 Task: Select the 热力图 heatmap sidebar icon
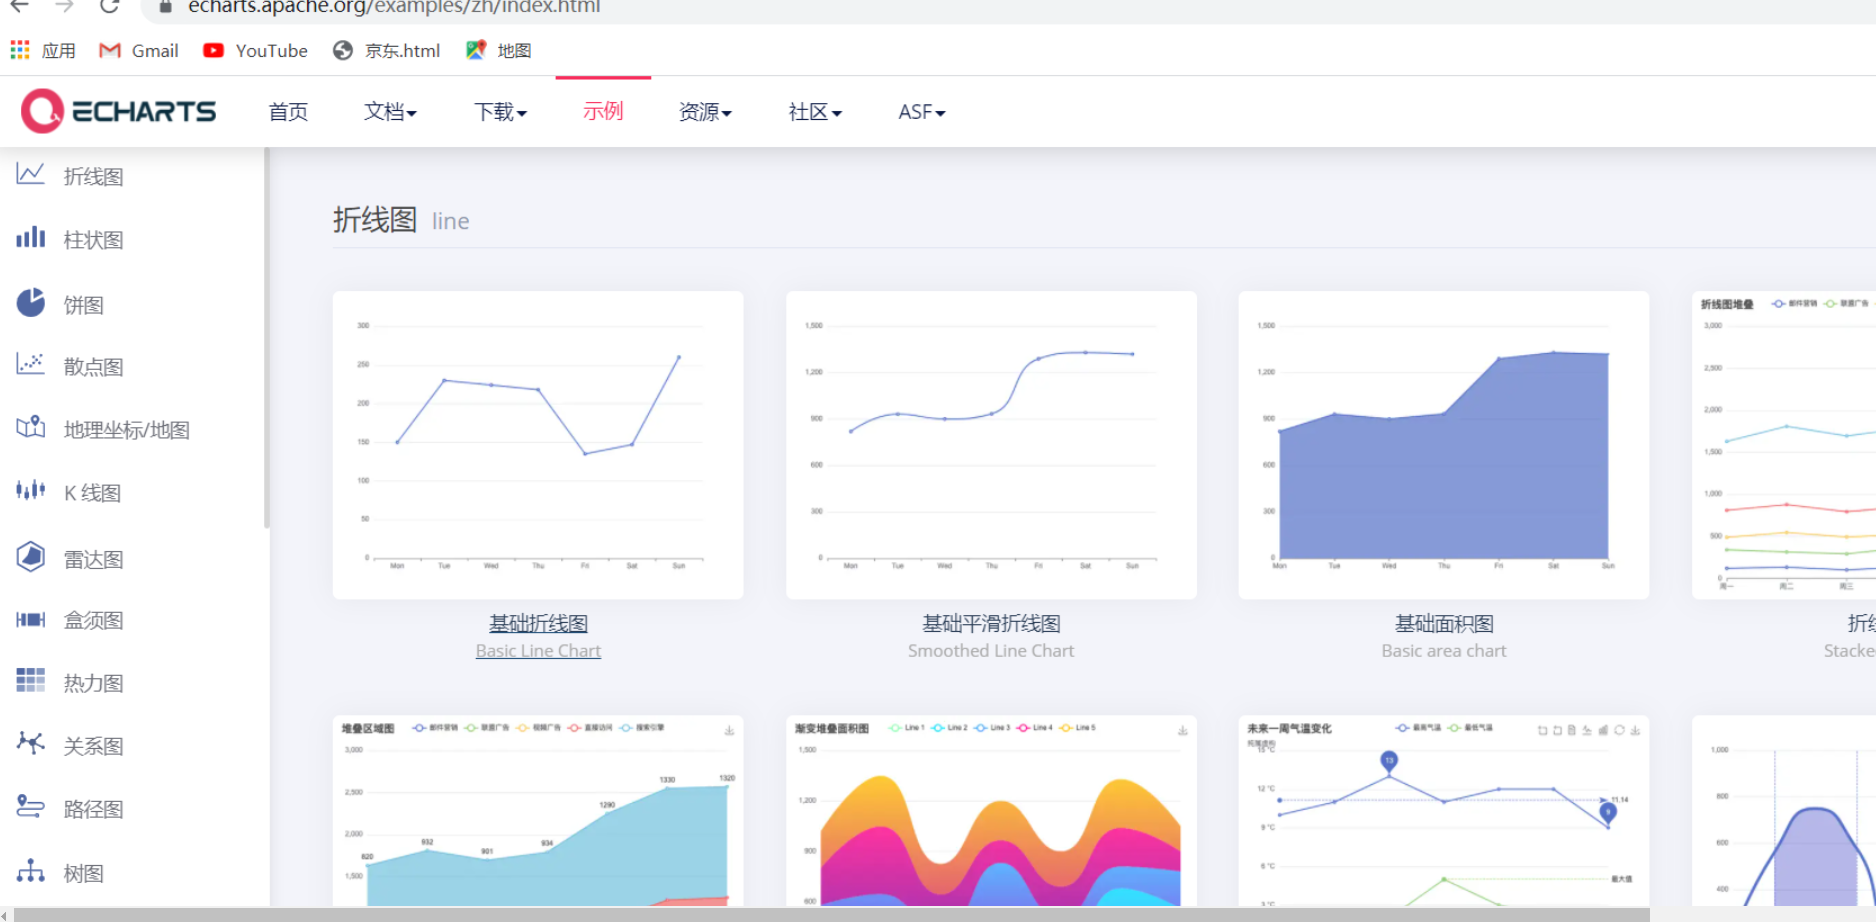(x=30, y=682)
